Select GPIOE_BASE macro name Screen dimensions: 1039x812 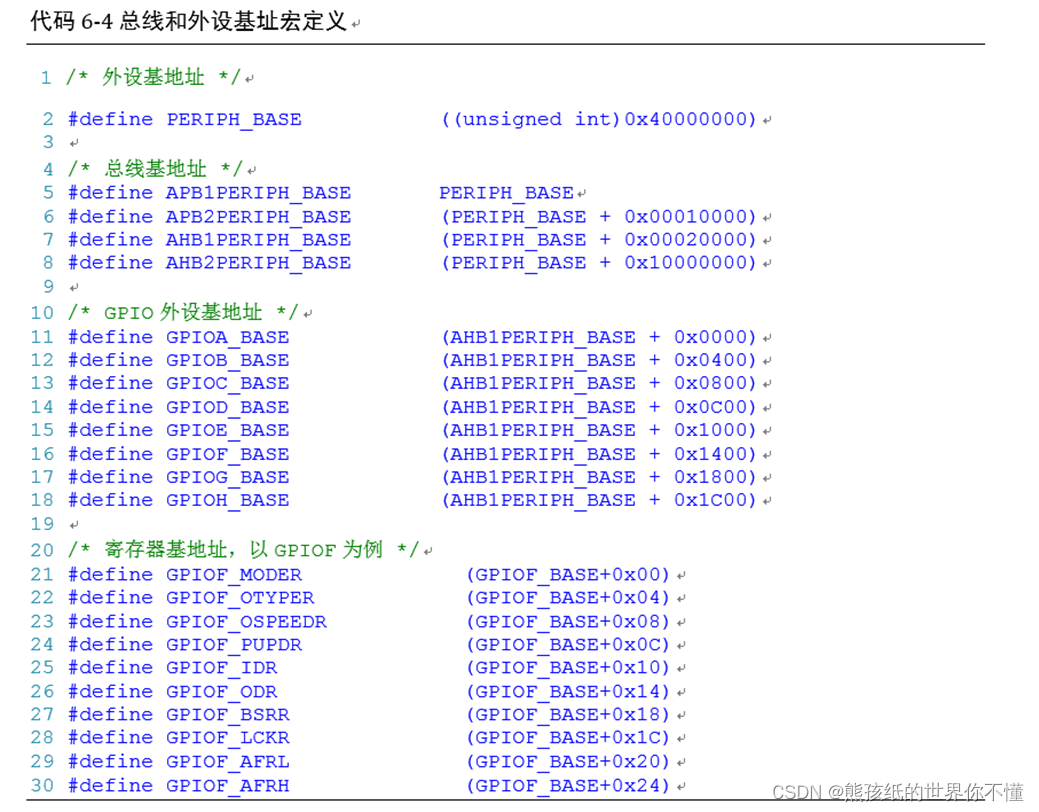(x=227, y=431)
